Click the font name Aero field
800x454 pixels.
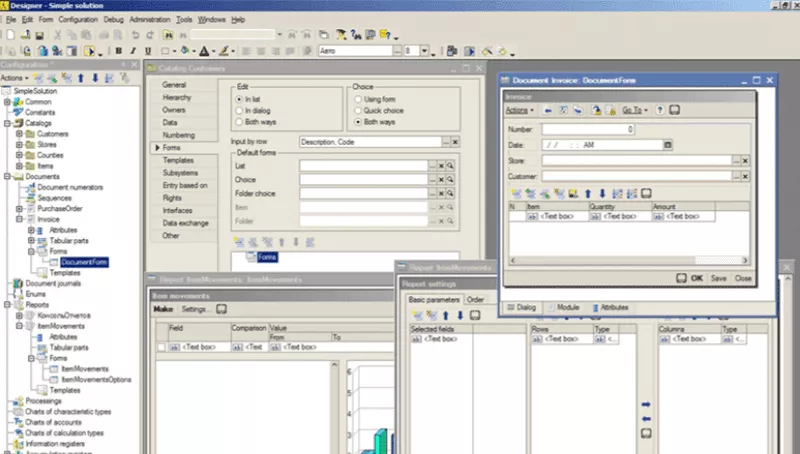[356, 51]
